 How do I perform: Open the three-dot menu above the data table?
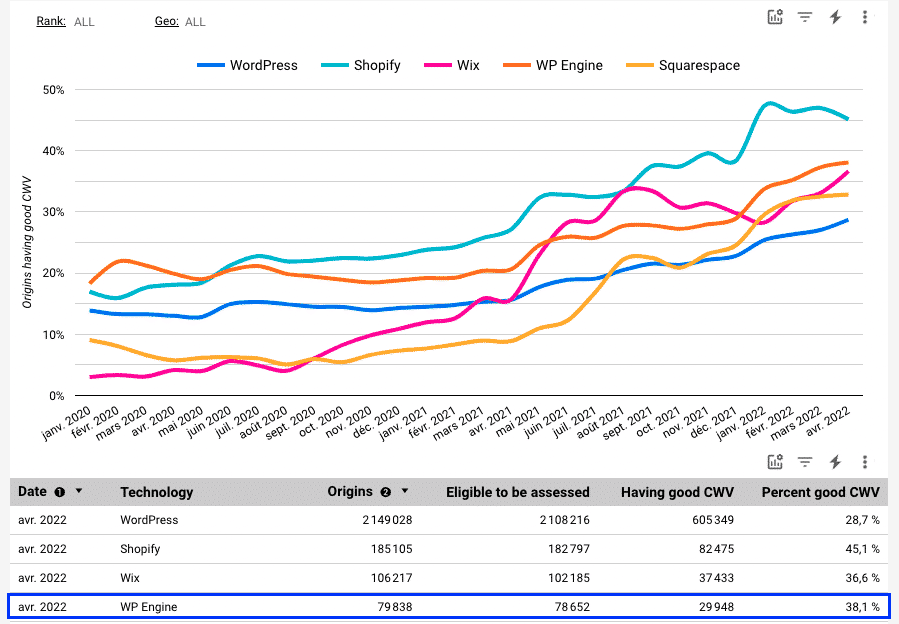pos(865,462)
